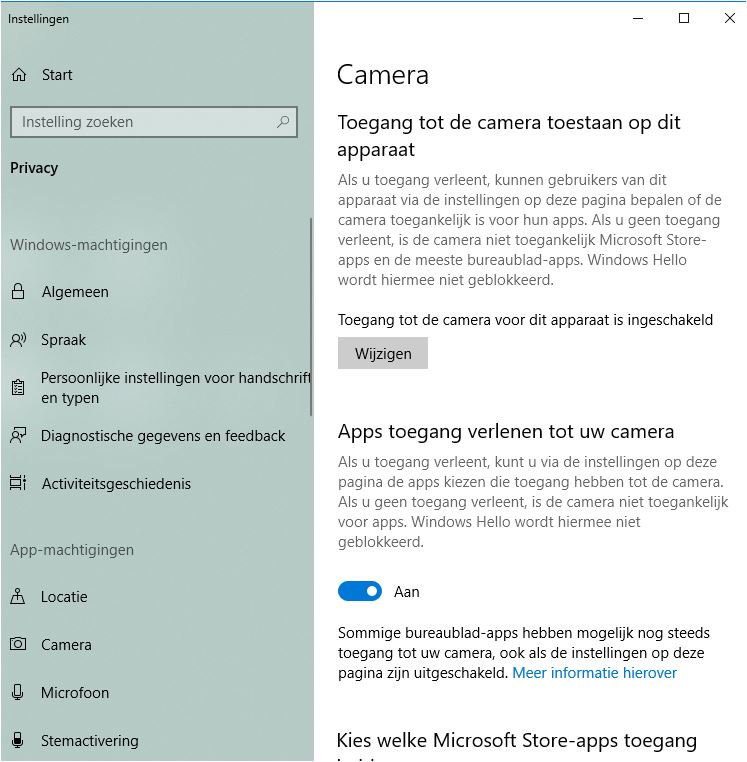This screenshot has height=762, width=747.
Task: Click the sidebar vertical scrollbar
Action: tap(311, 317)
